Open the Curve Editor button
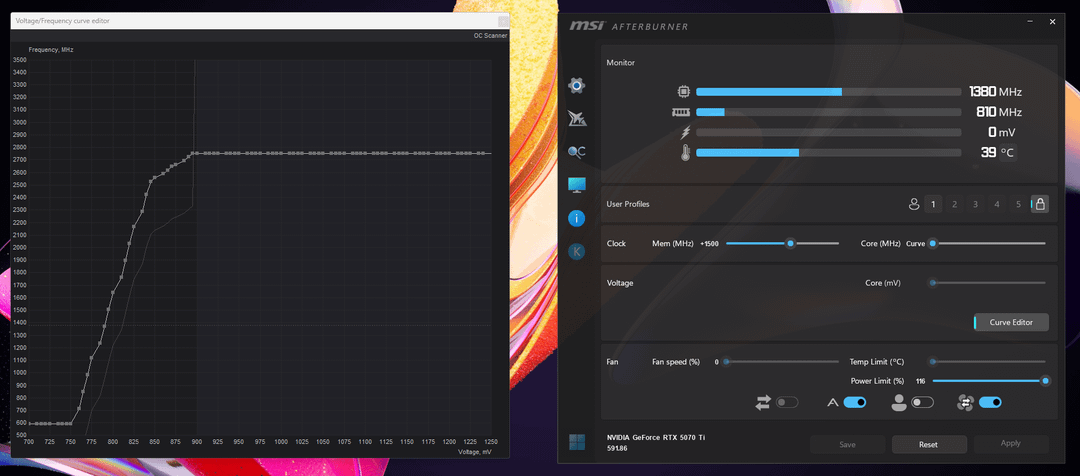The image size is (1080, 476). [1011, 322]
